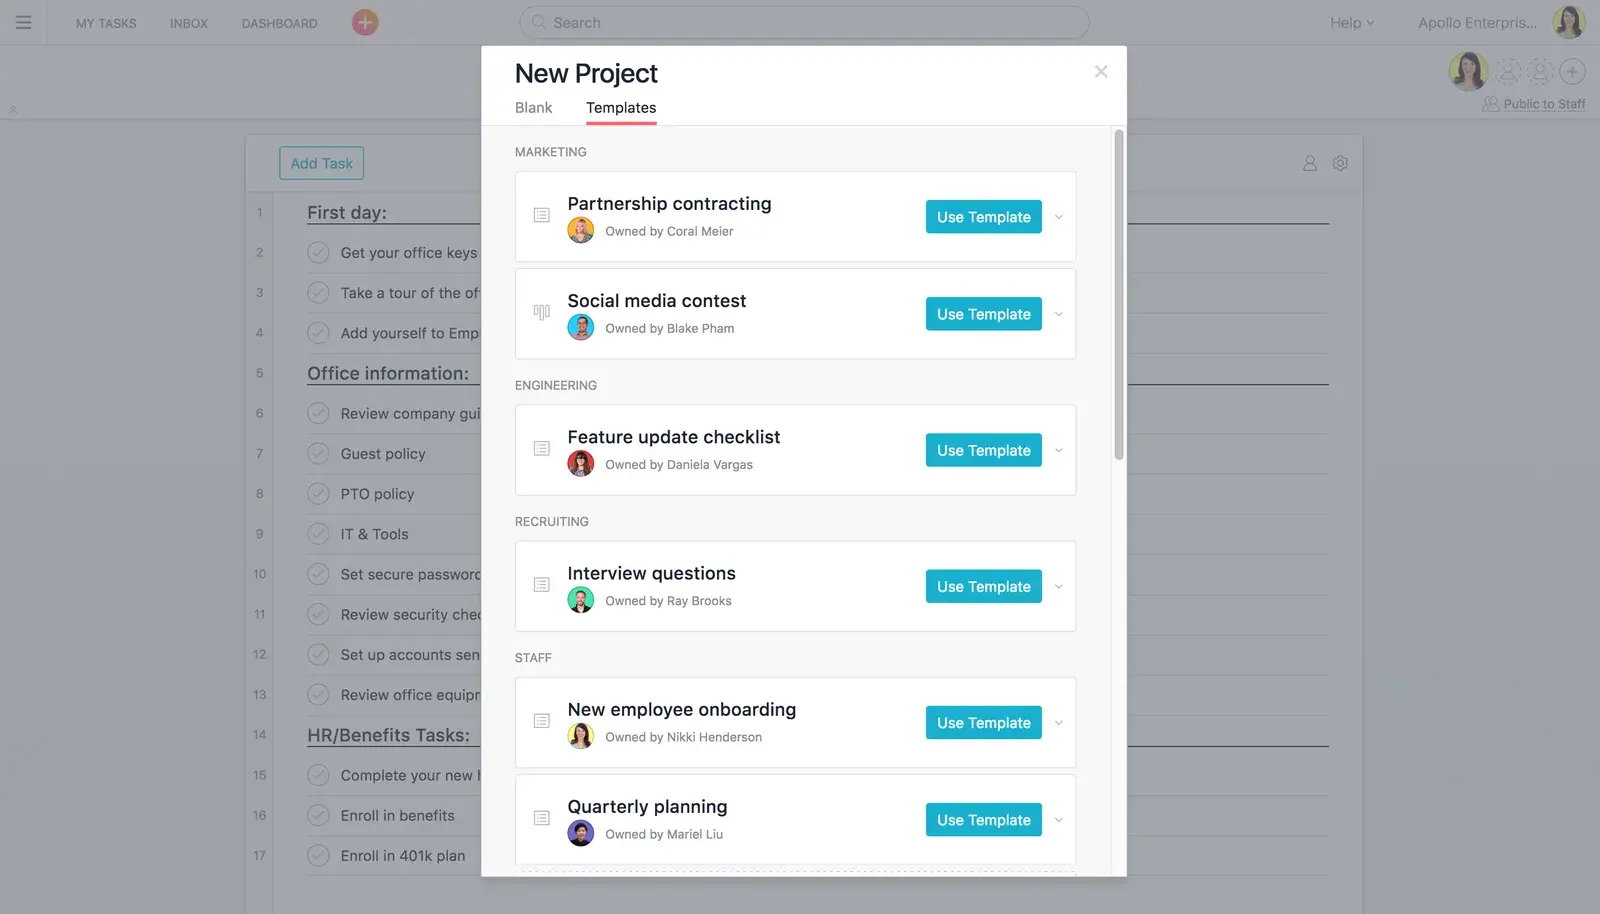Image resolution: width=1600 pixels, height=914 pixels.
Task: Expand options arrow for New employee onboarding
Action: 1058,723
